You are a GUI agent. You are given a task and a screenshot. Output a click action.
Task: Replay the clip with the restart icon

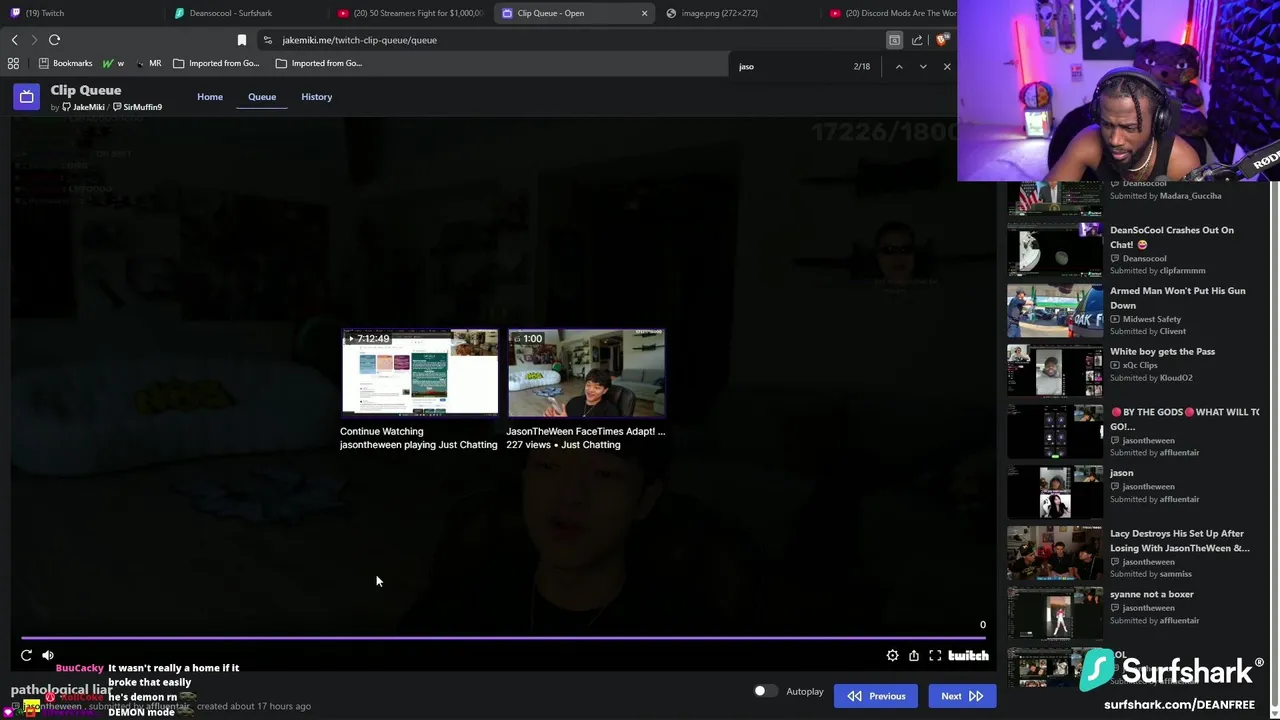(x=26, y=656)
